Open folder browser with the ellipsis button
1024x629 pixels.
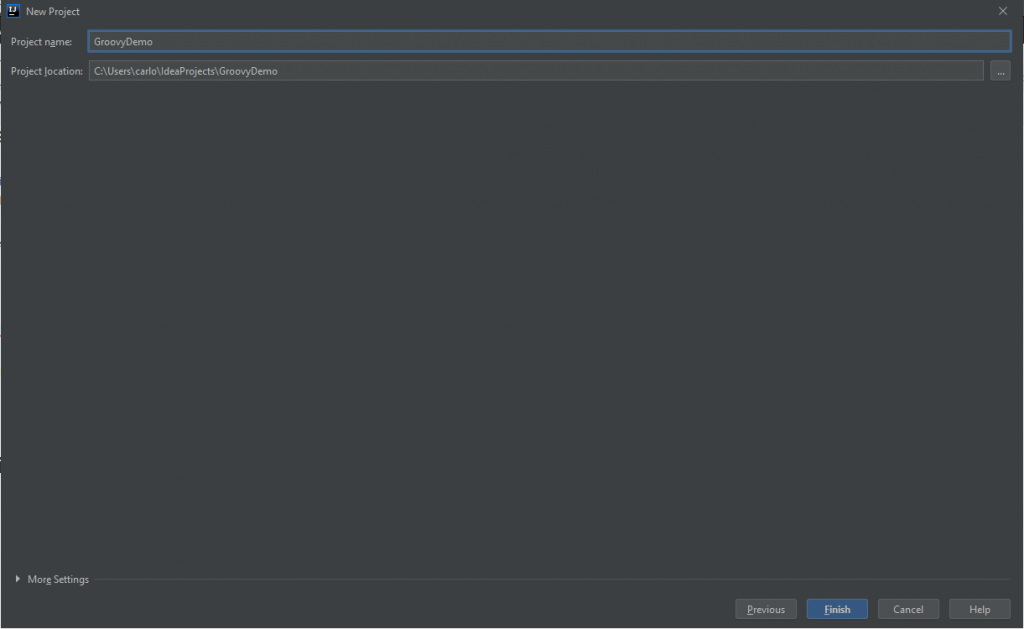point(1000,71)
